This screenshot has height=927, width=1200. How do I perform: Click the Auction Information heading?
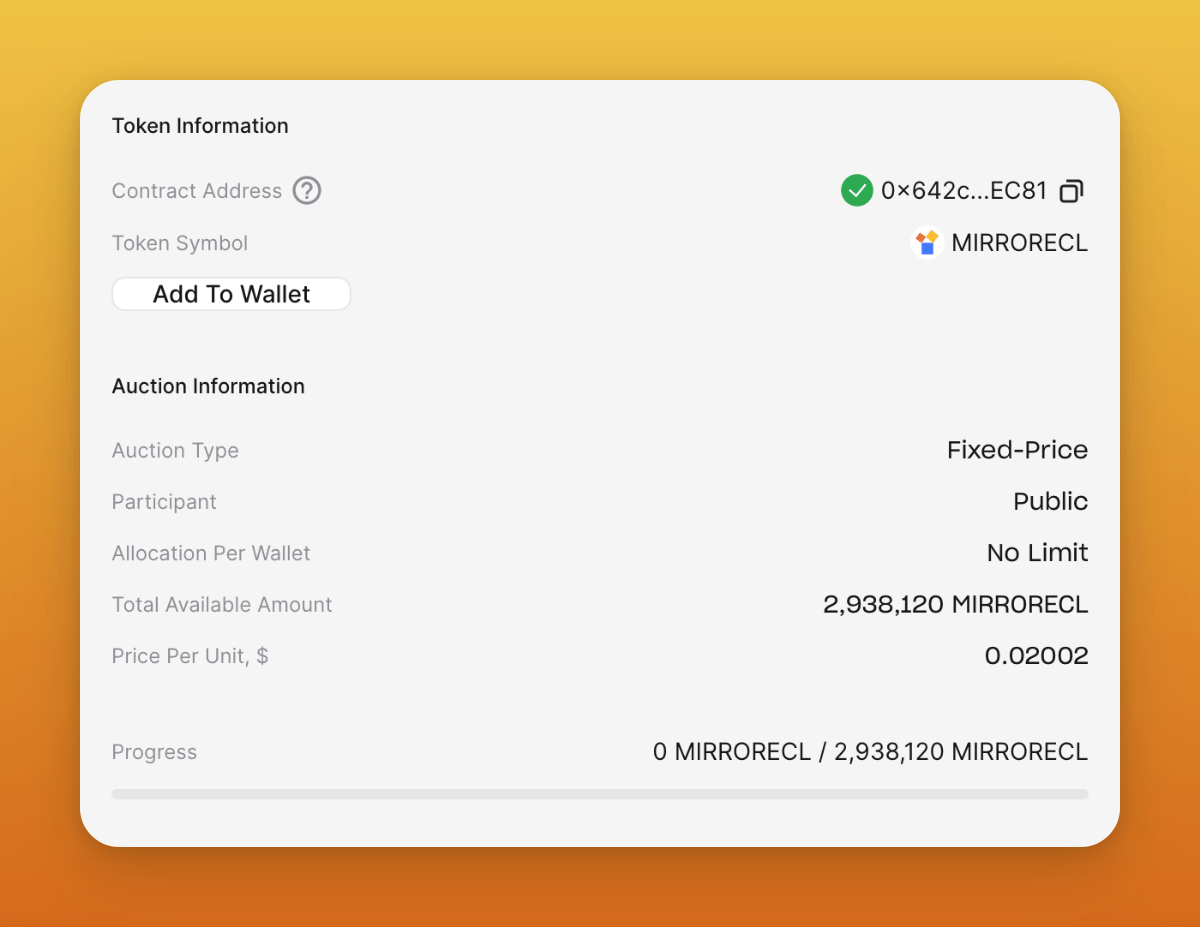(x=208, y=386)
